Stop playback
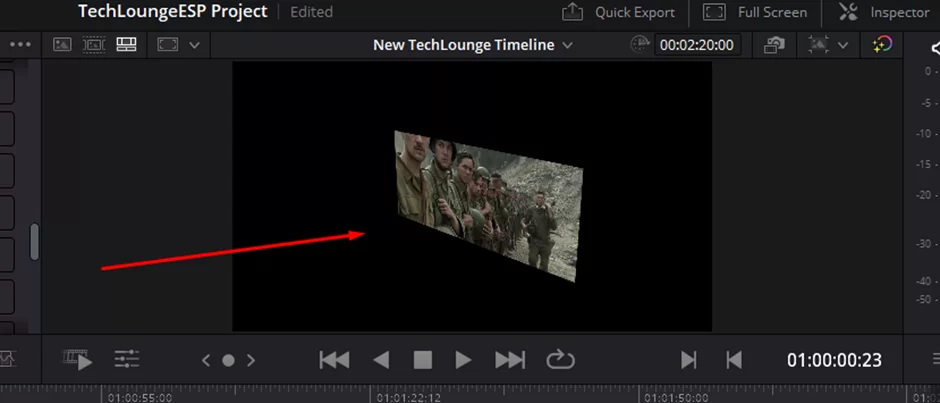 423,360
